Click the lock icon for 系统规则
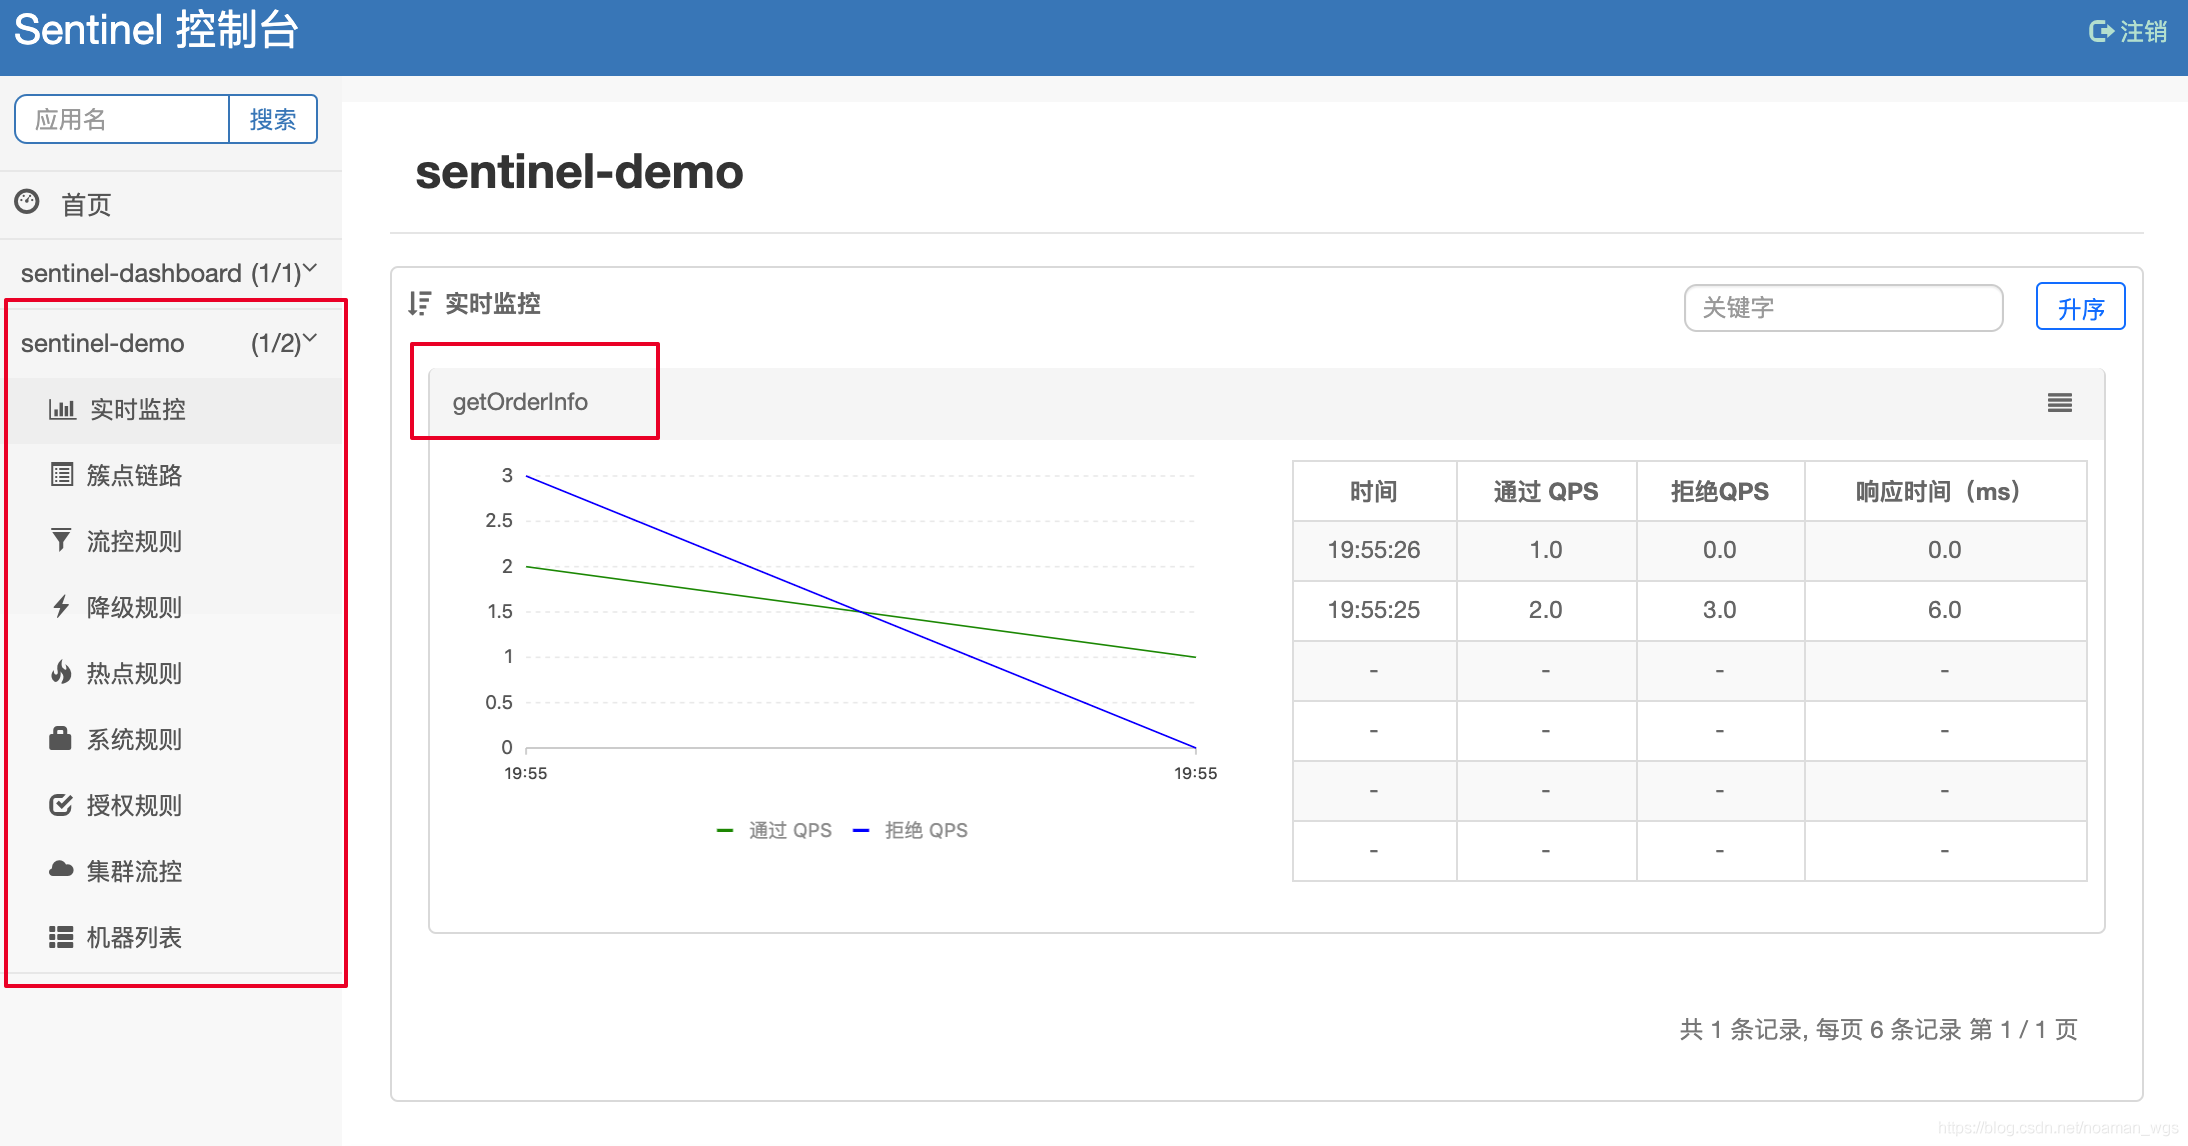This screenshot has width=2188, height=1146. (60, 739)
